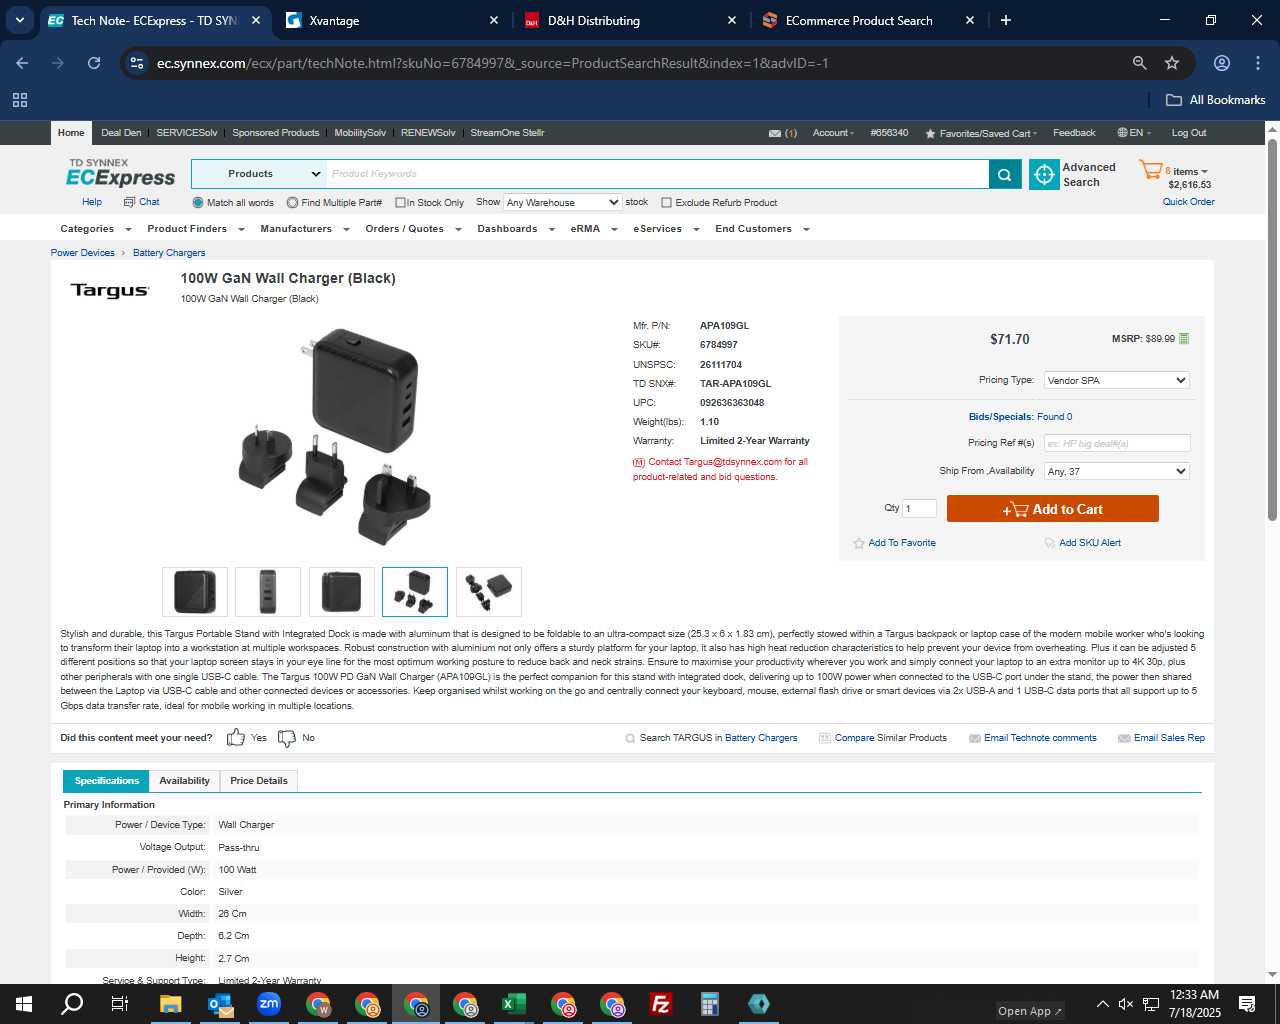The image size is (1280, 1024).
Task: Click the mail envelope icon in top bar
Action: [x=774, y=133]
